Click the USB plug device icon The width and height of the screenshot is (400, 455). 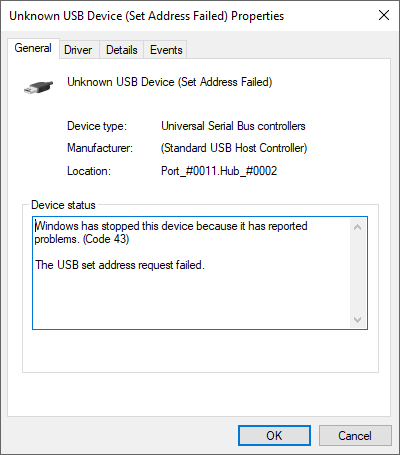(x=39, y=87)
